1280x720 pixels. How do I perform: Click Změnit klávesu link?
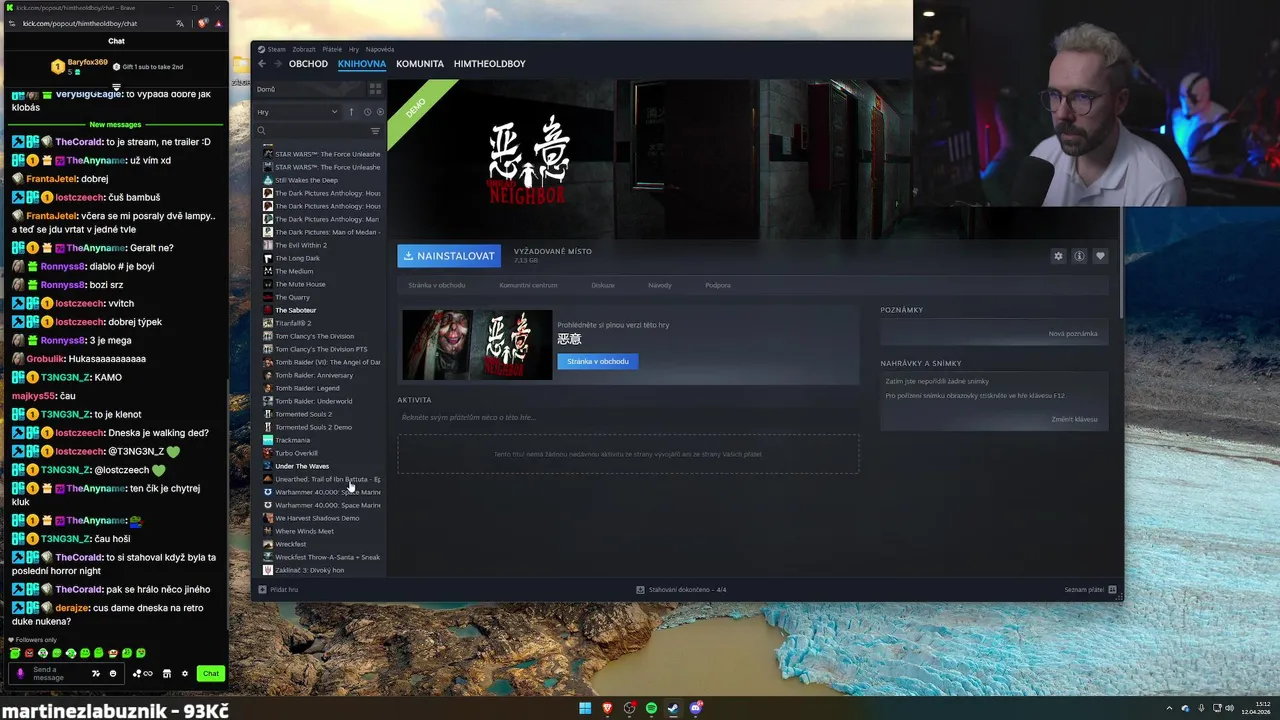pos(1074,419)
